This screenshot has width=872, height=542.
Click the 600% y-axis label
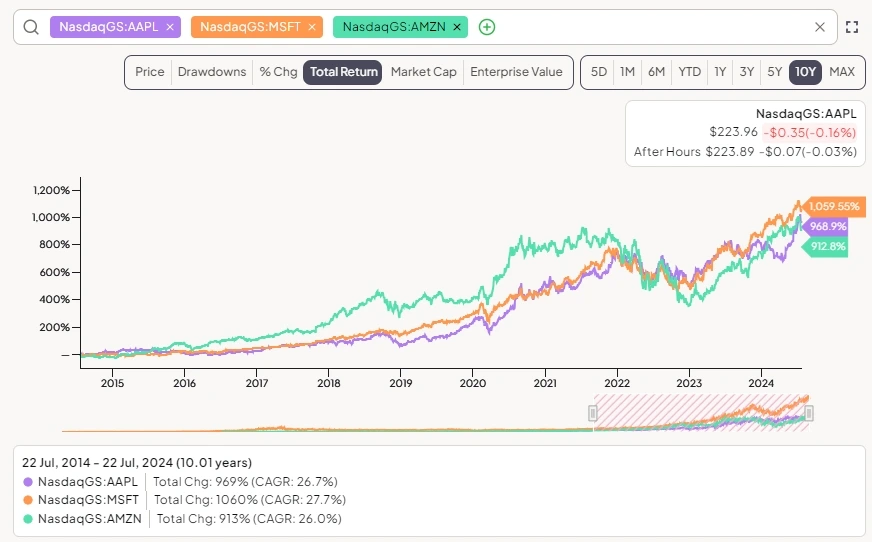[x=54, y=272]
